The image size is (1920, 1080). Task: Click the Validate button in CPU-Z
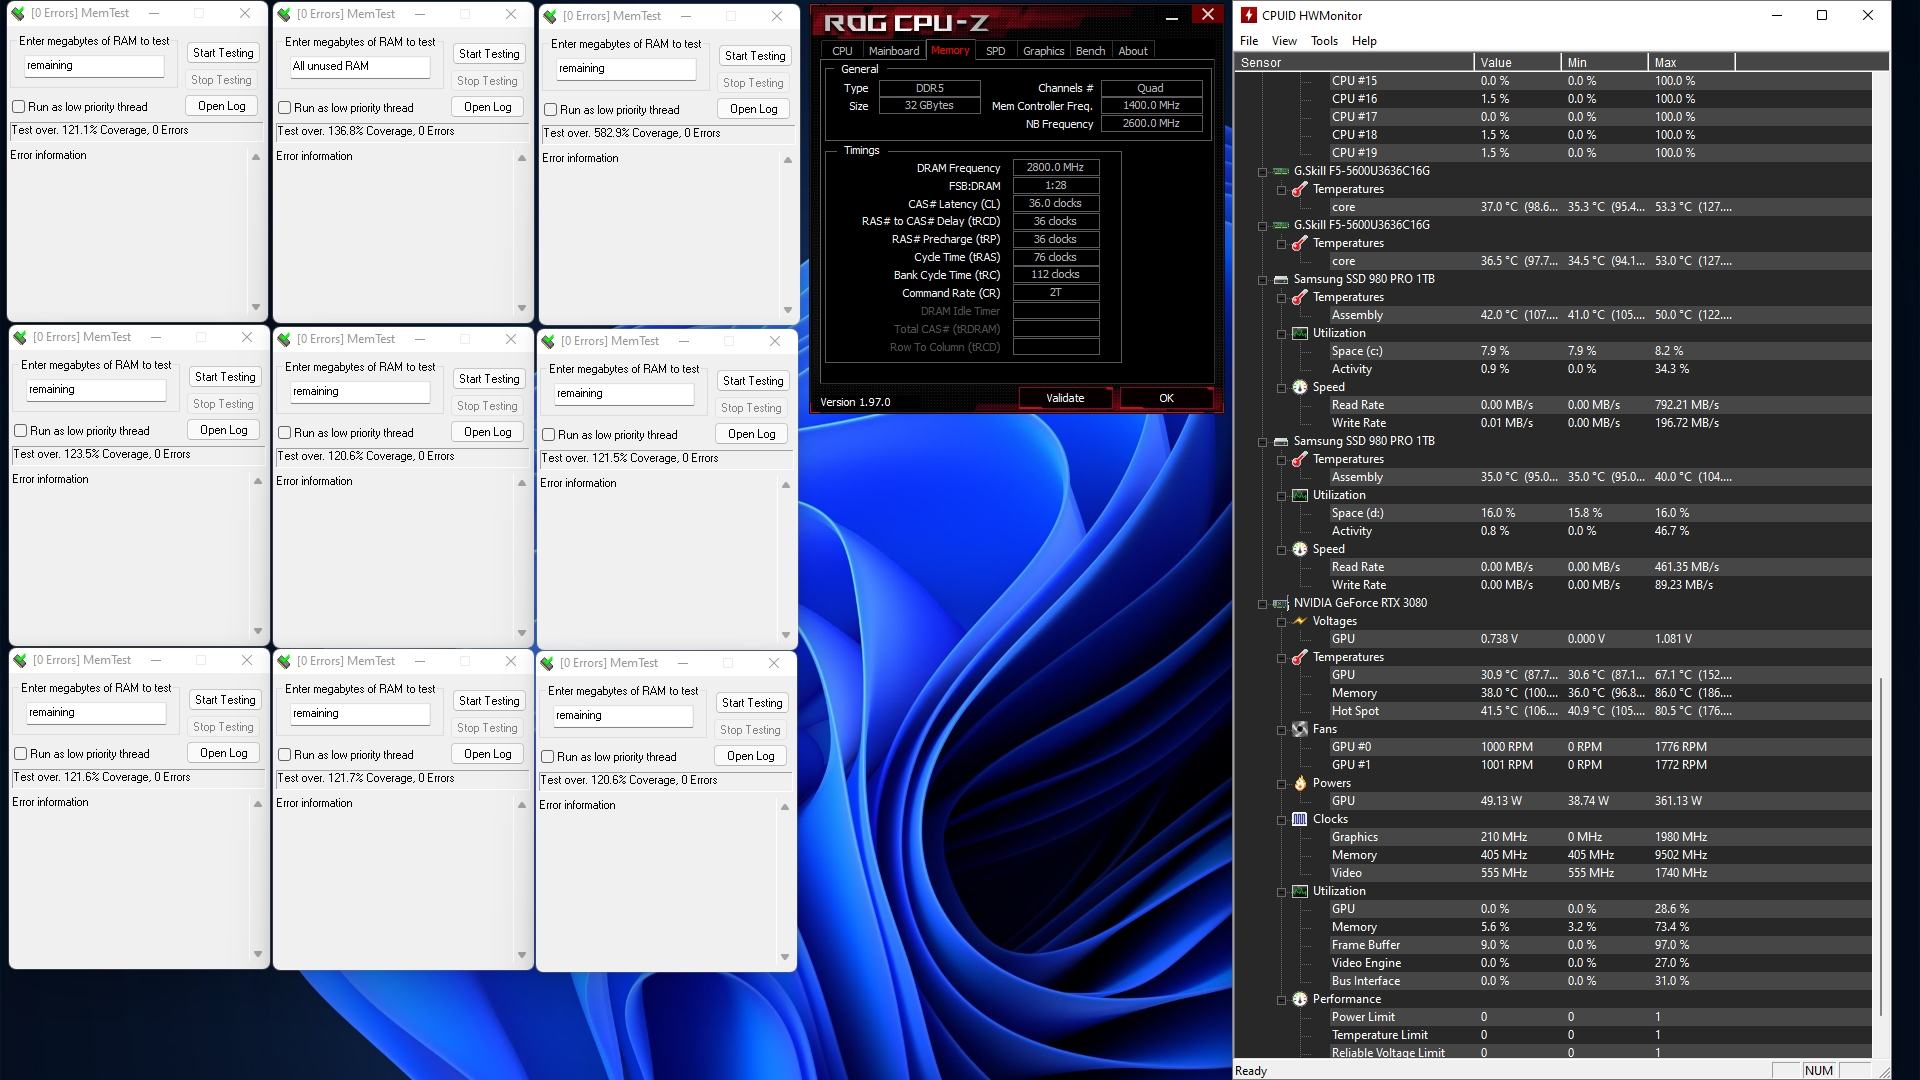click(x=1065, y=398)
